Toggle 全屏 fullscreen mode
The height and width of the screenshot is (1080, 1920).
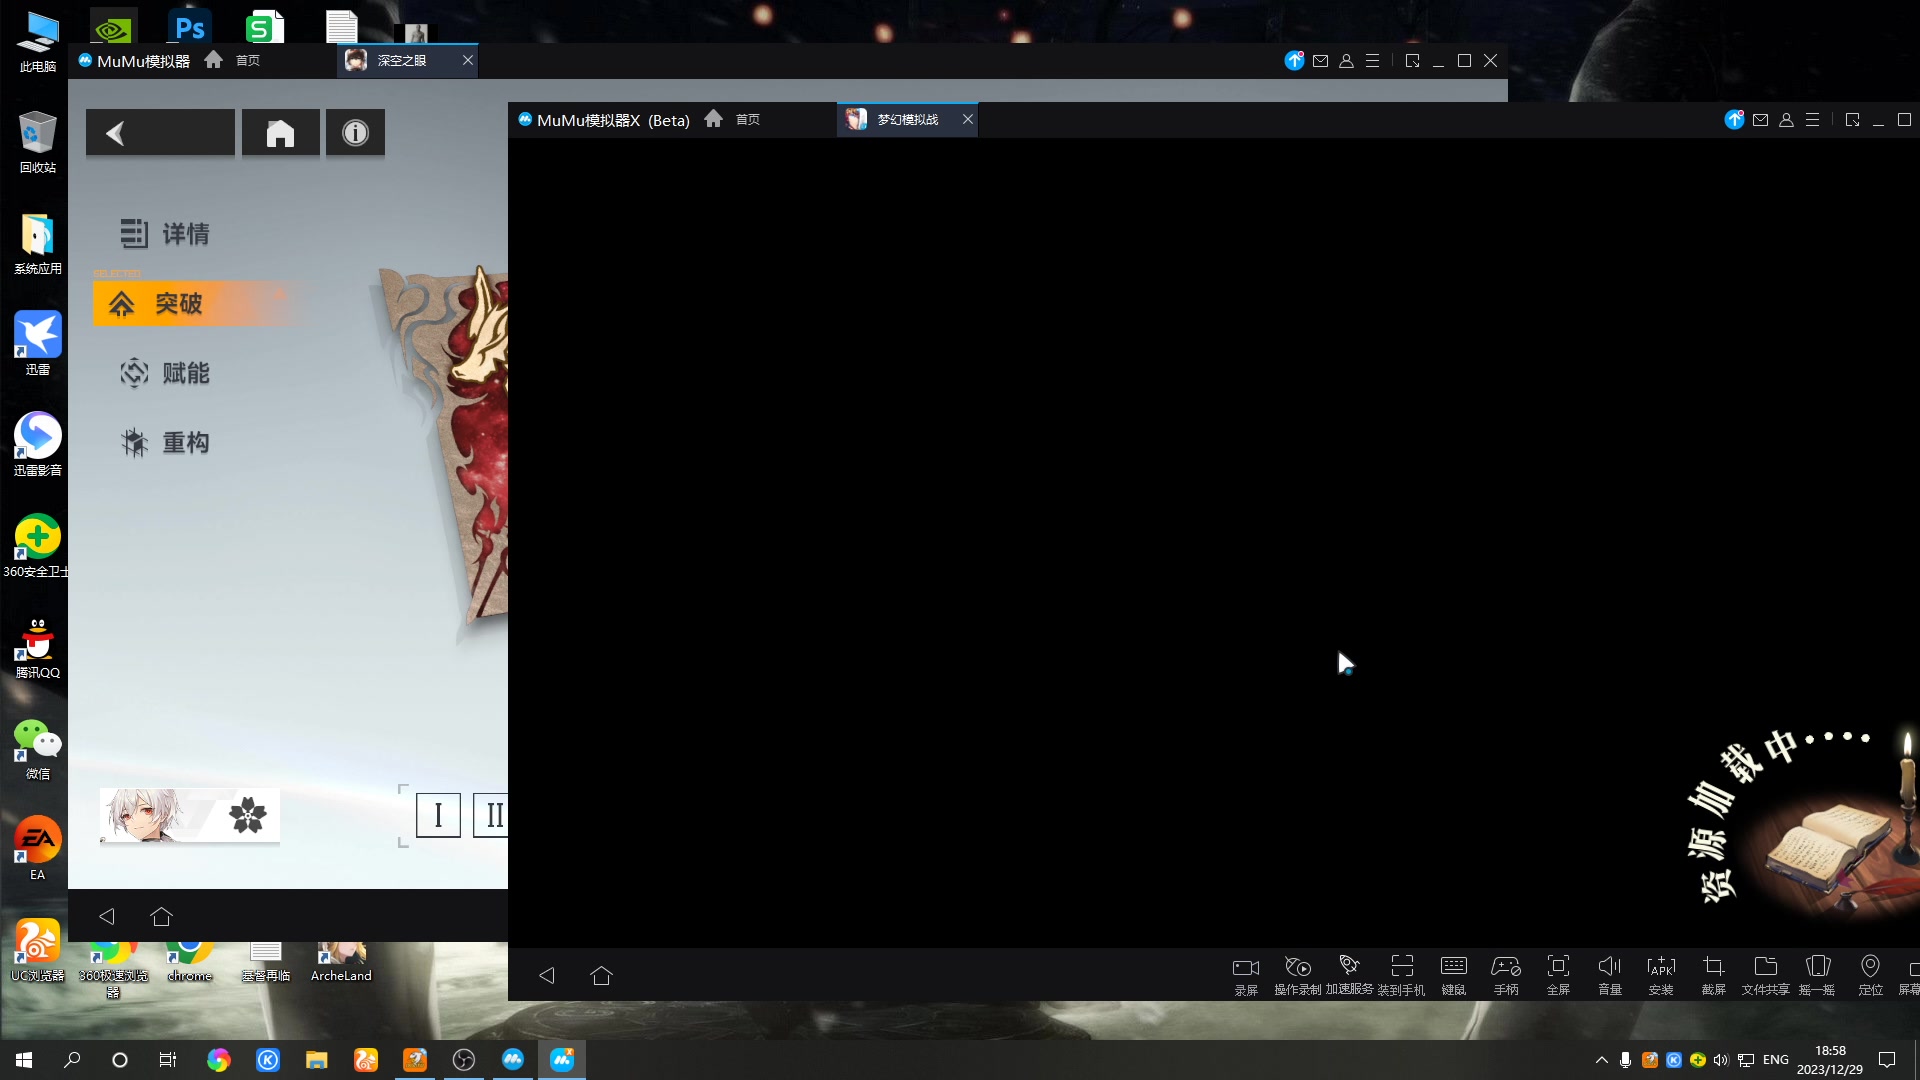1558,973
